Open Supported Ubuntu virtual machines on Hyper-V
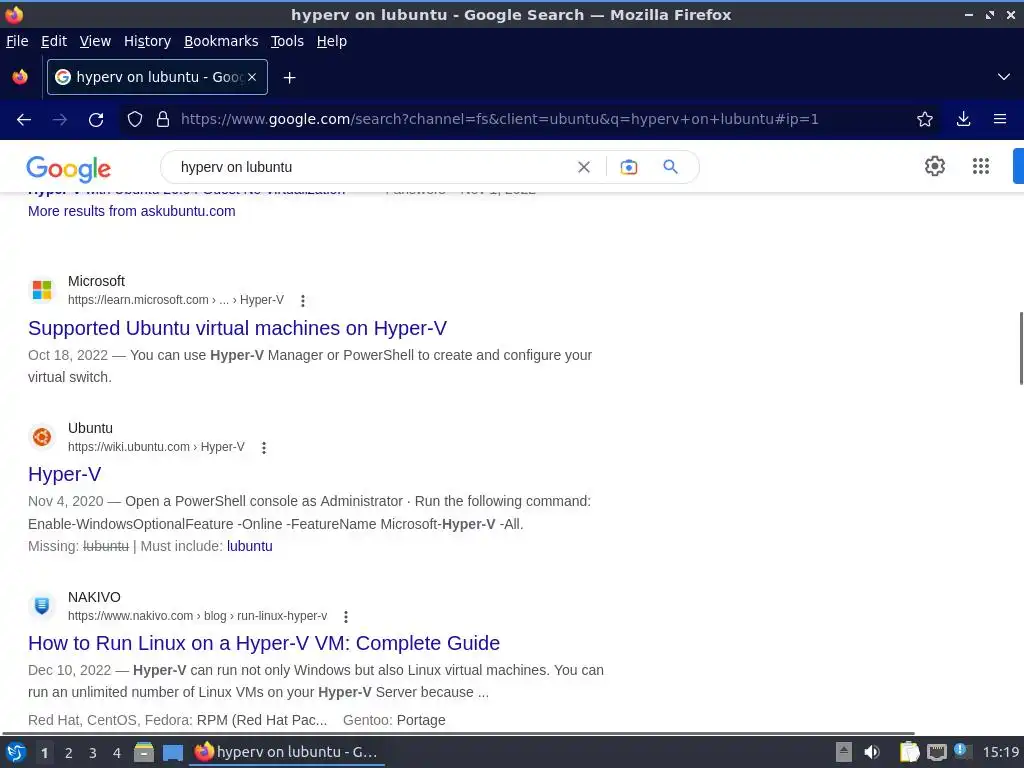The height and width of the screenshot is (768, 1024). [x=237, y=328]
